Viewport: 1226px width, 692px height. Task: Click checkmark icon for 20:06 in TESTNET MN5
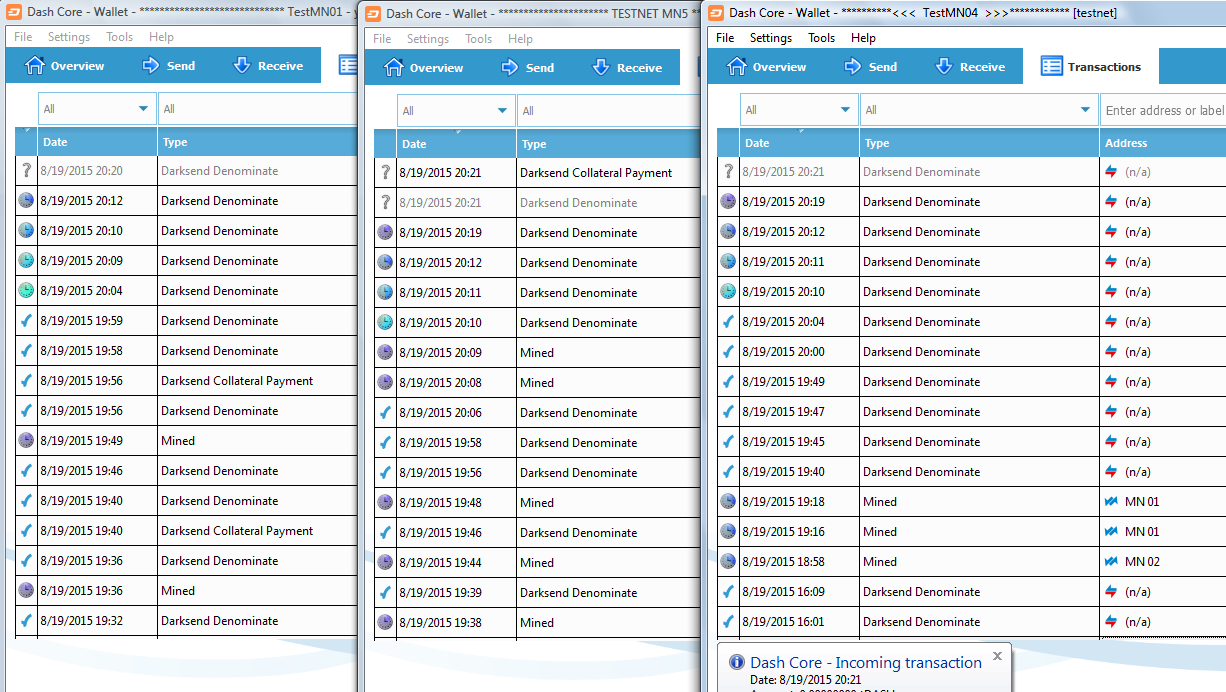click(385, 413)
